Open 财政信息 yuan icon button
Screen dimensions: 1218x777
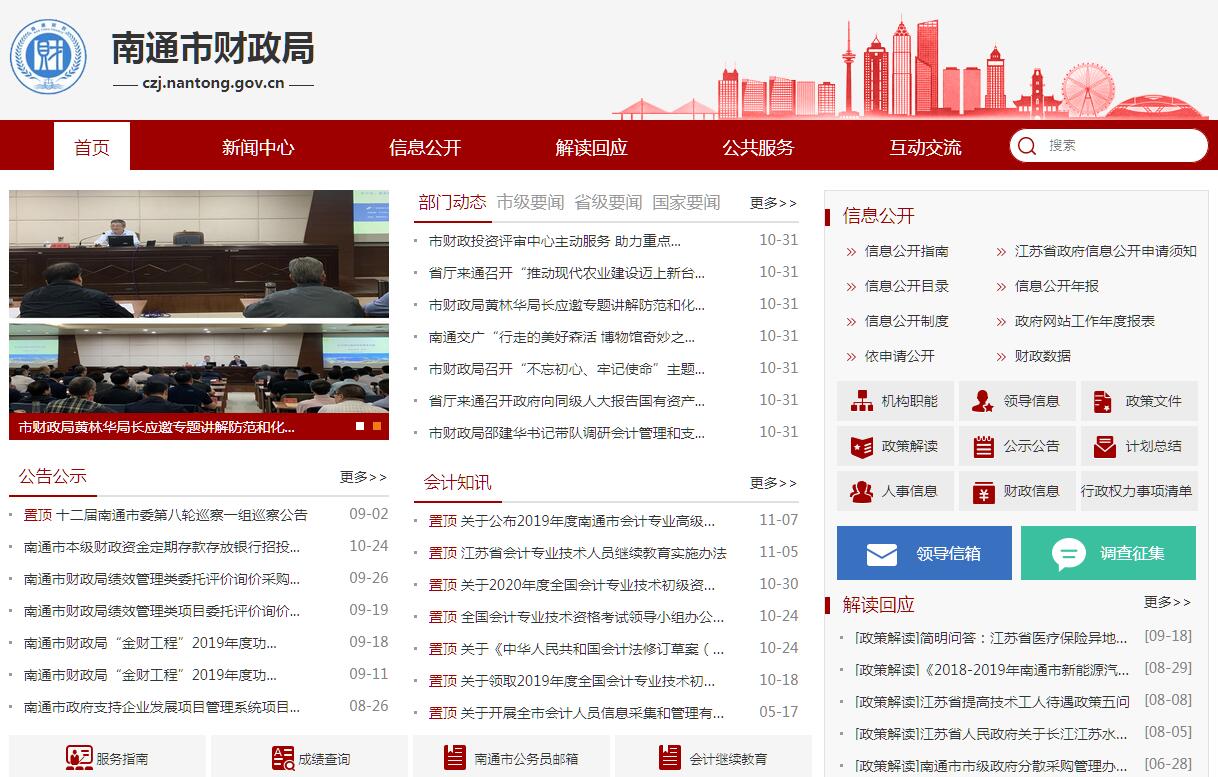click(983, 491)
